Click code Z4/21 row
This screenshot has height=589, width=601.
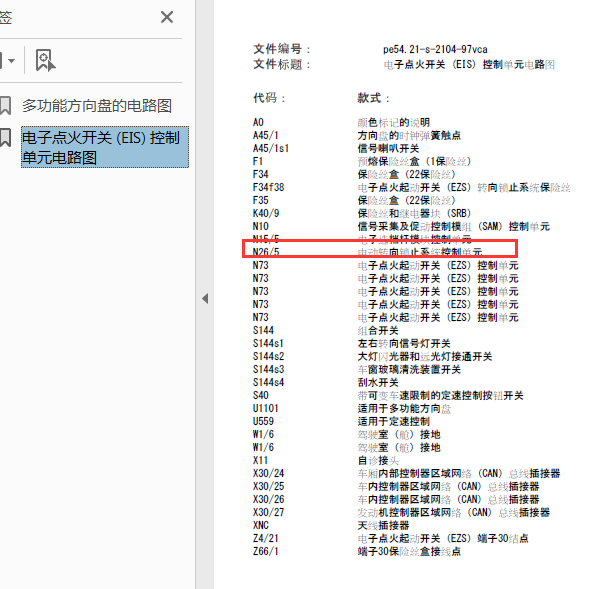(x=391, y=539)
